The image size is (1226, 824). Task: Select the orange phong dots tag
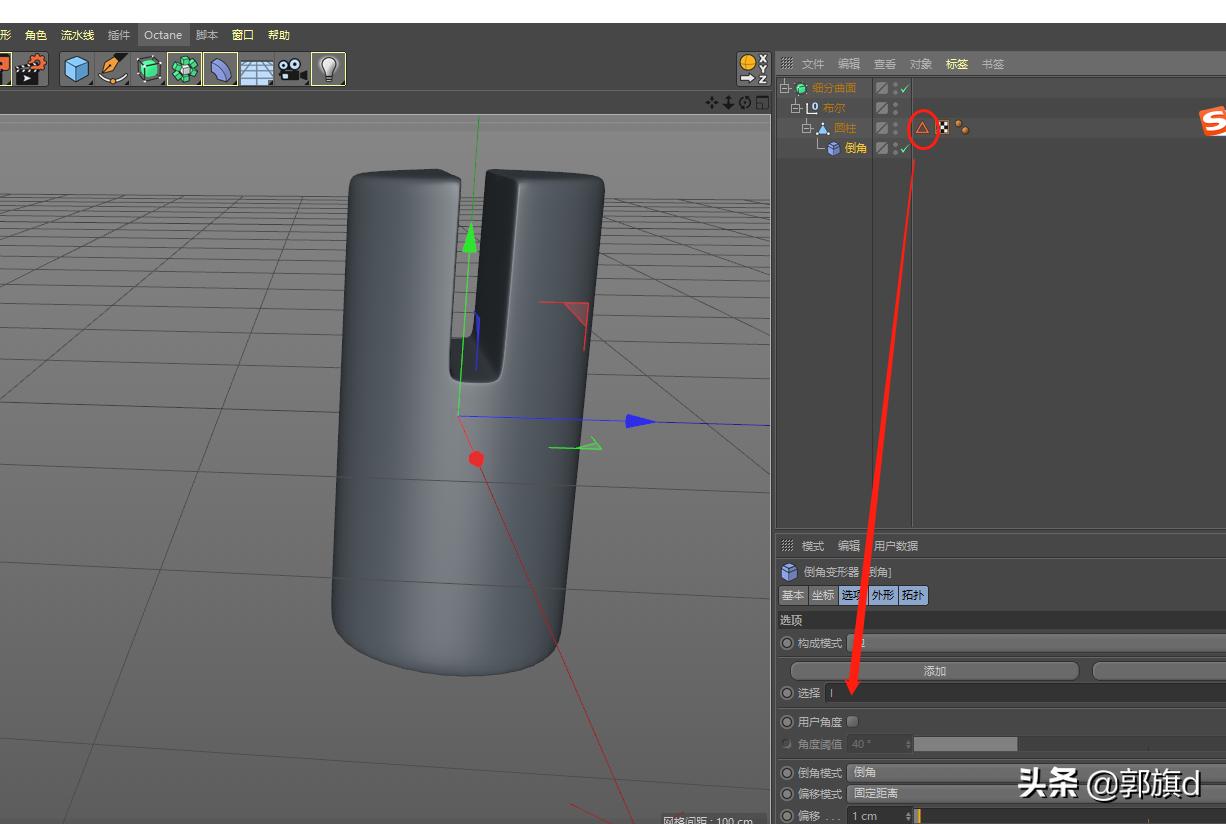coord(961,127)
